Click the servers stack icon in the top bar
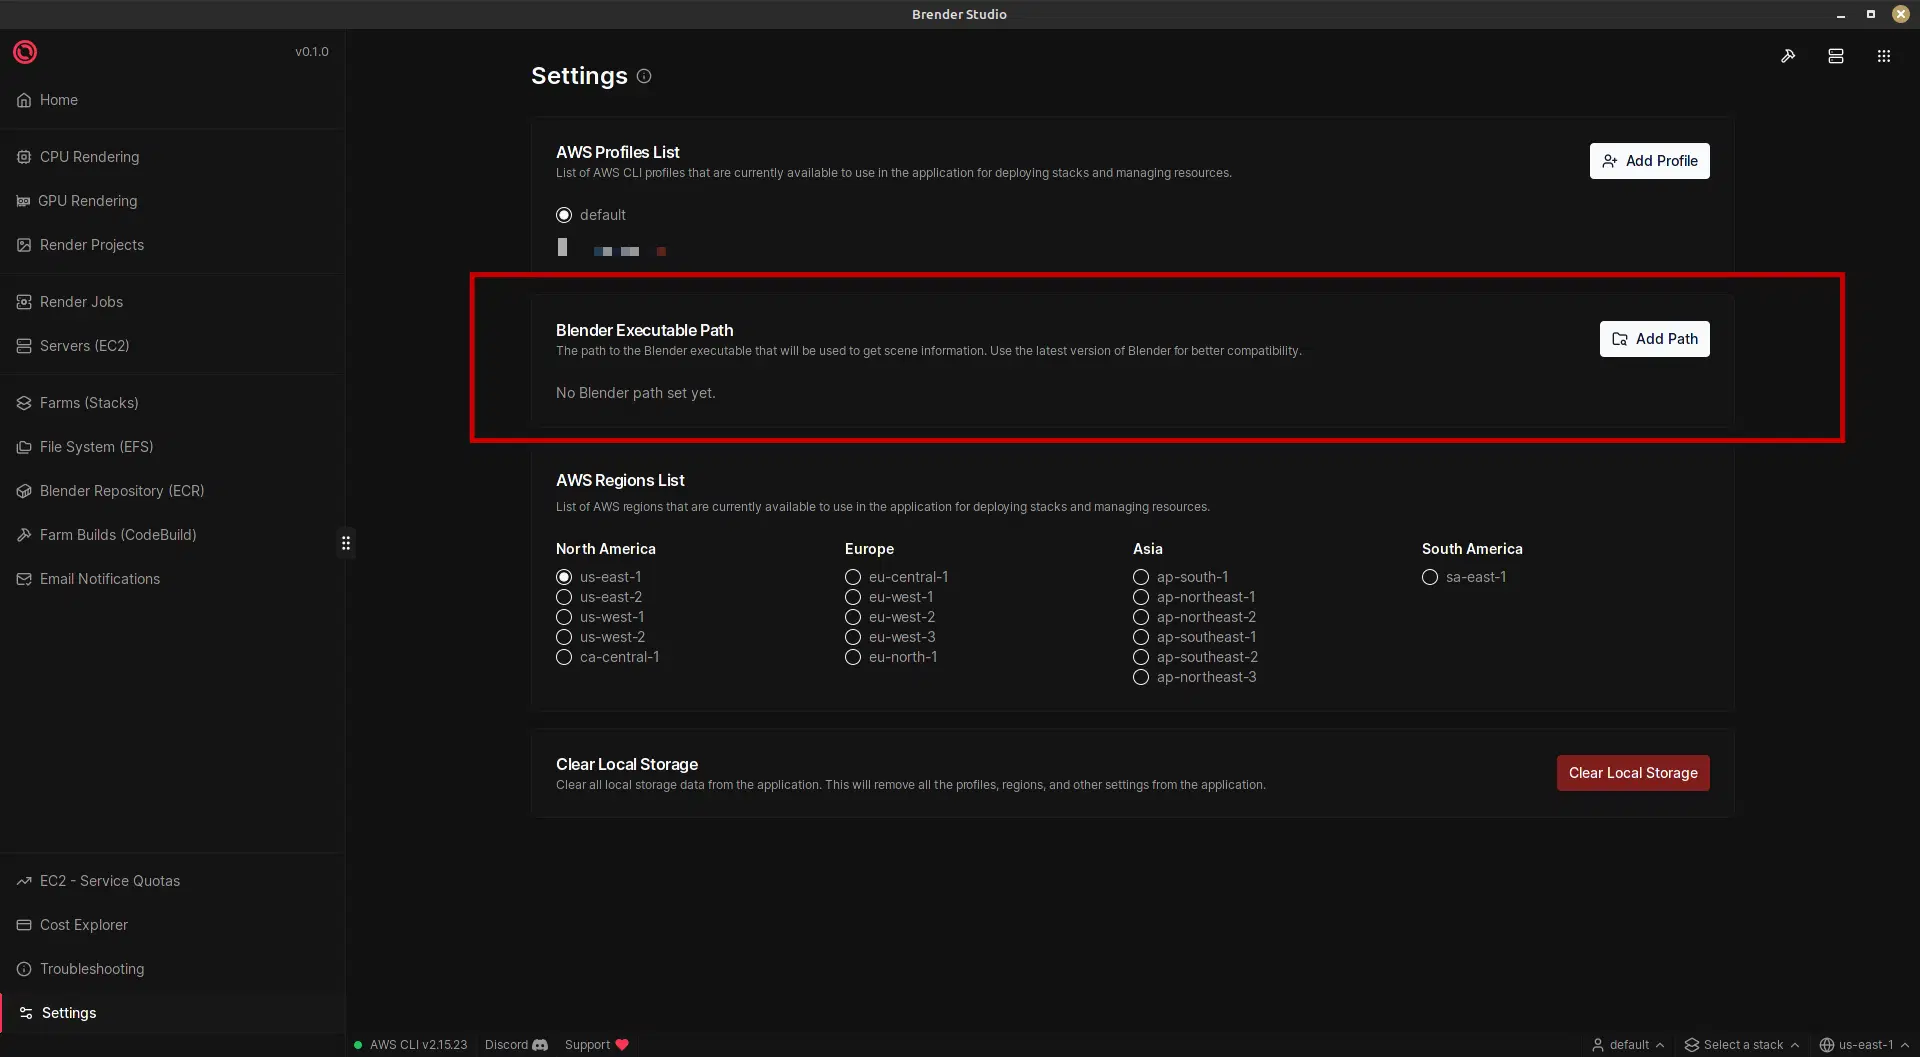Screen dimensions: 1920x1057 pos(1836,56)
